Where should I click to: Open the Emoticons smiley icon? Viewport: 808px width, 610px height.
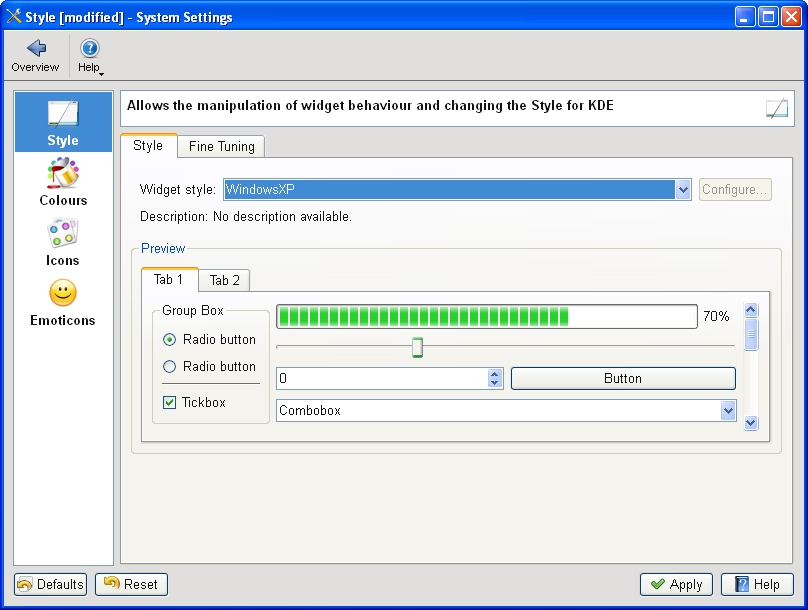pyautogui.click(x=63, y=293)
